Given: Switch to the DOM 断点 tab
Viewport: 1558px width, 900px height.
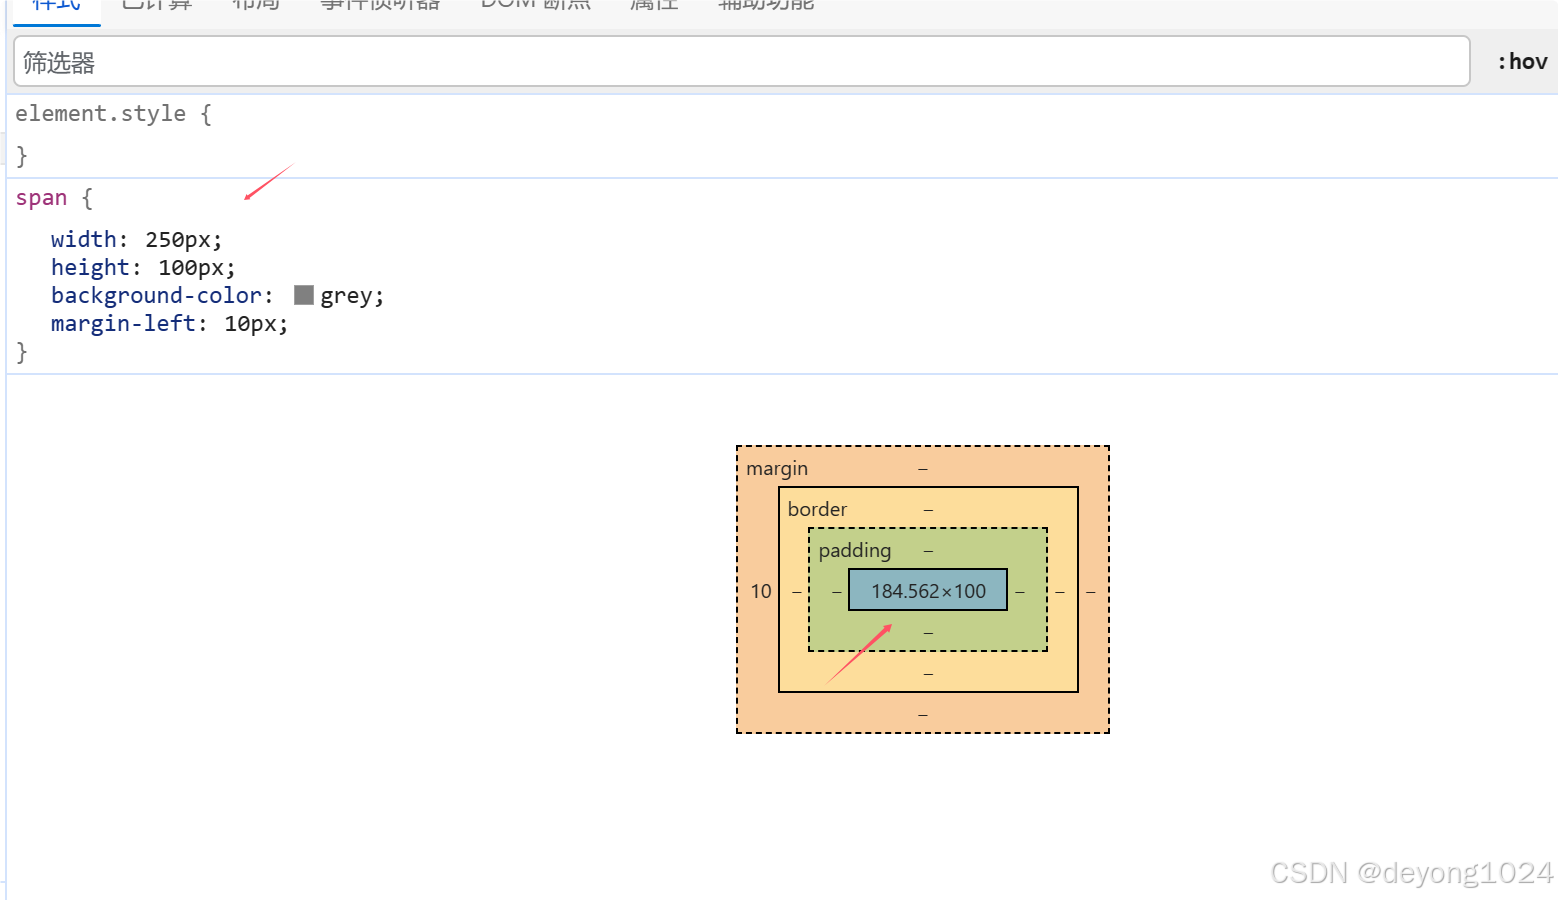Looking at the screenshot, I should click(x=535, y=6).
